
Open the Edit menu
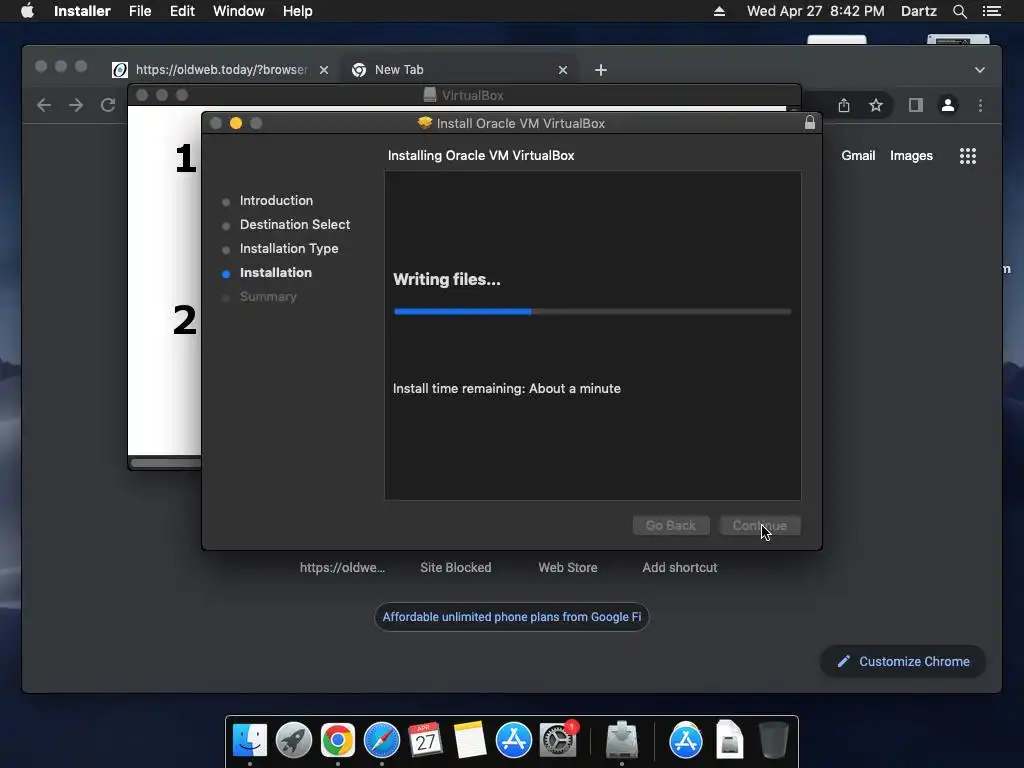pos(182,11)
